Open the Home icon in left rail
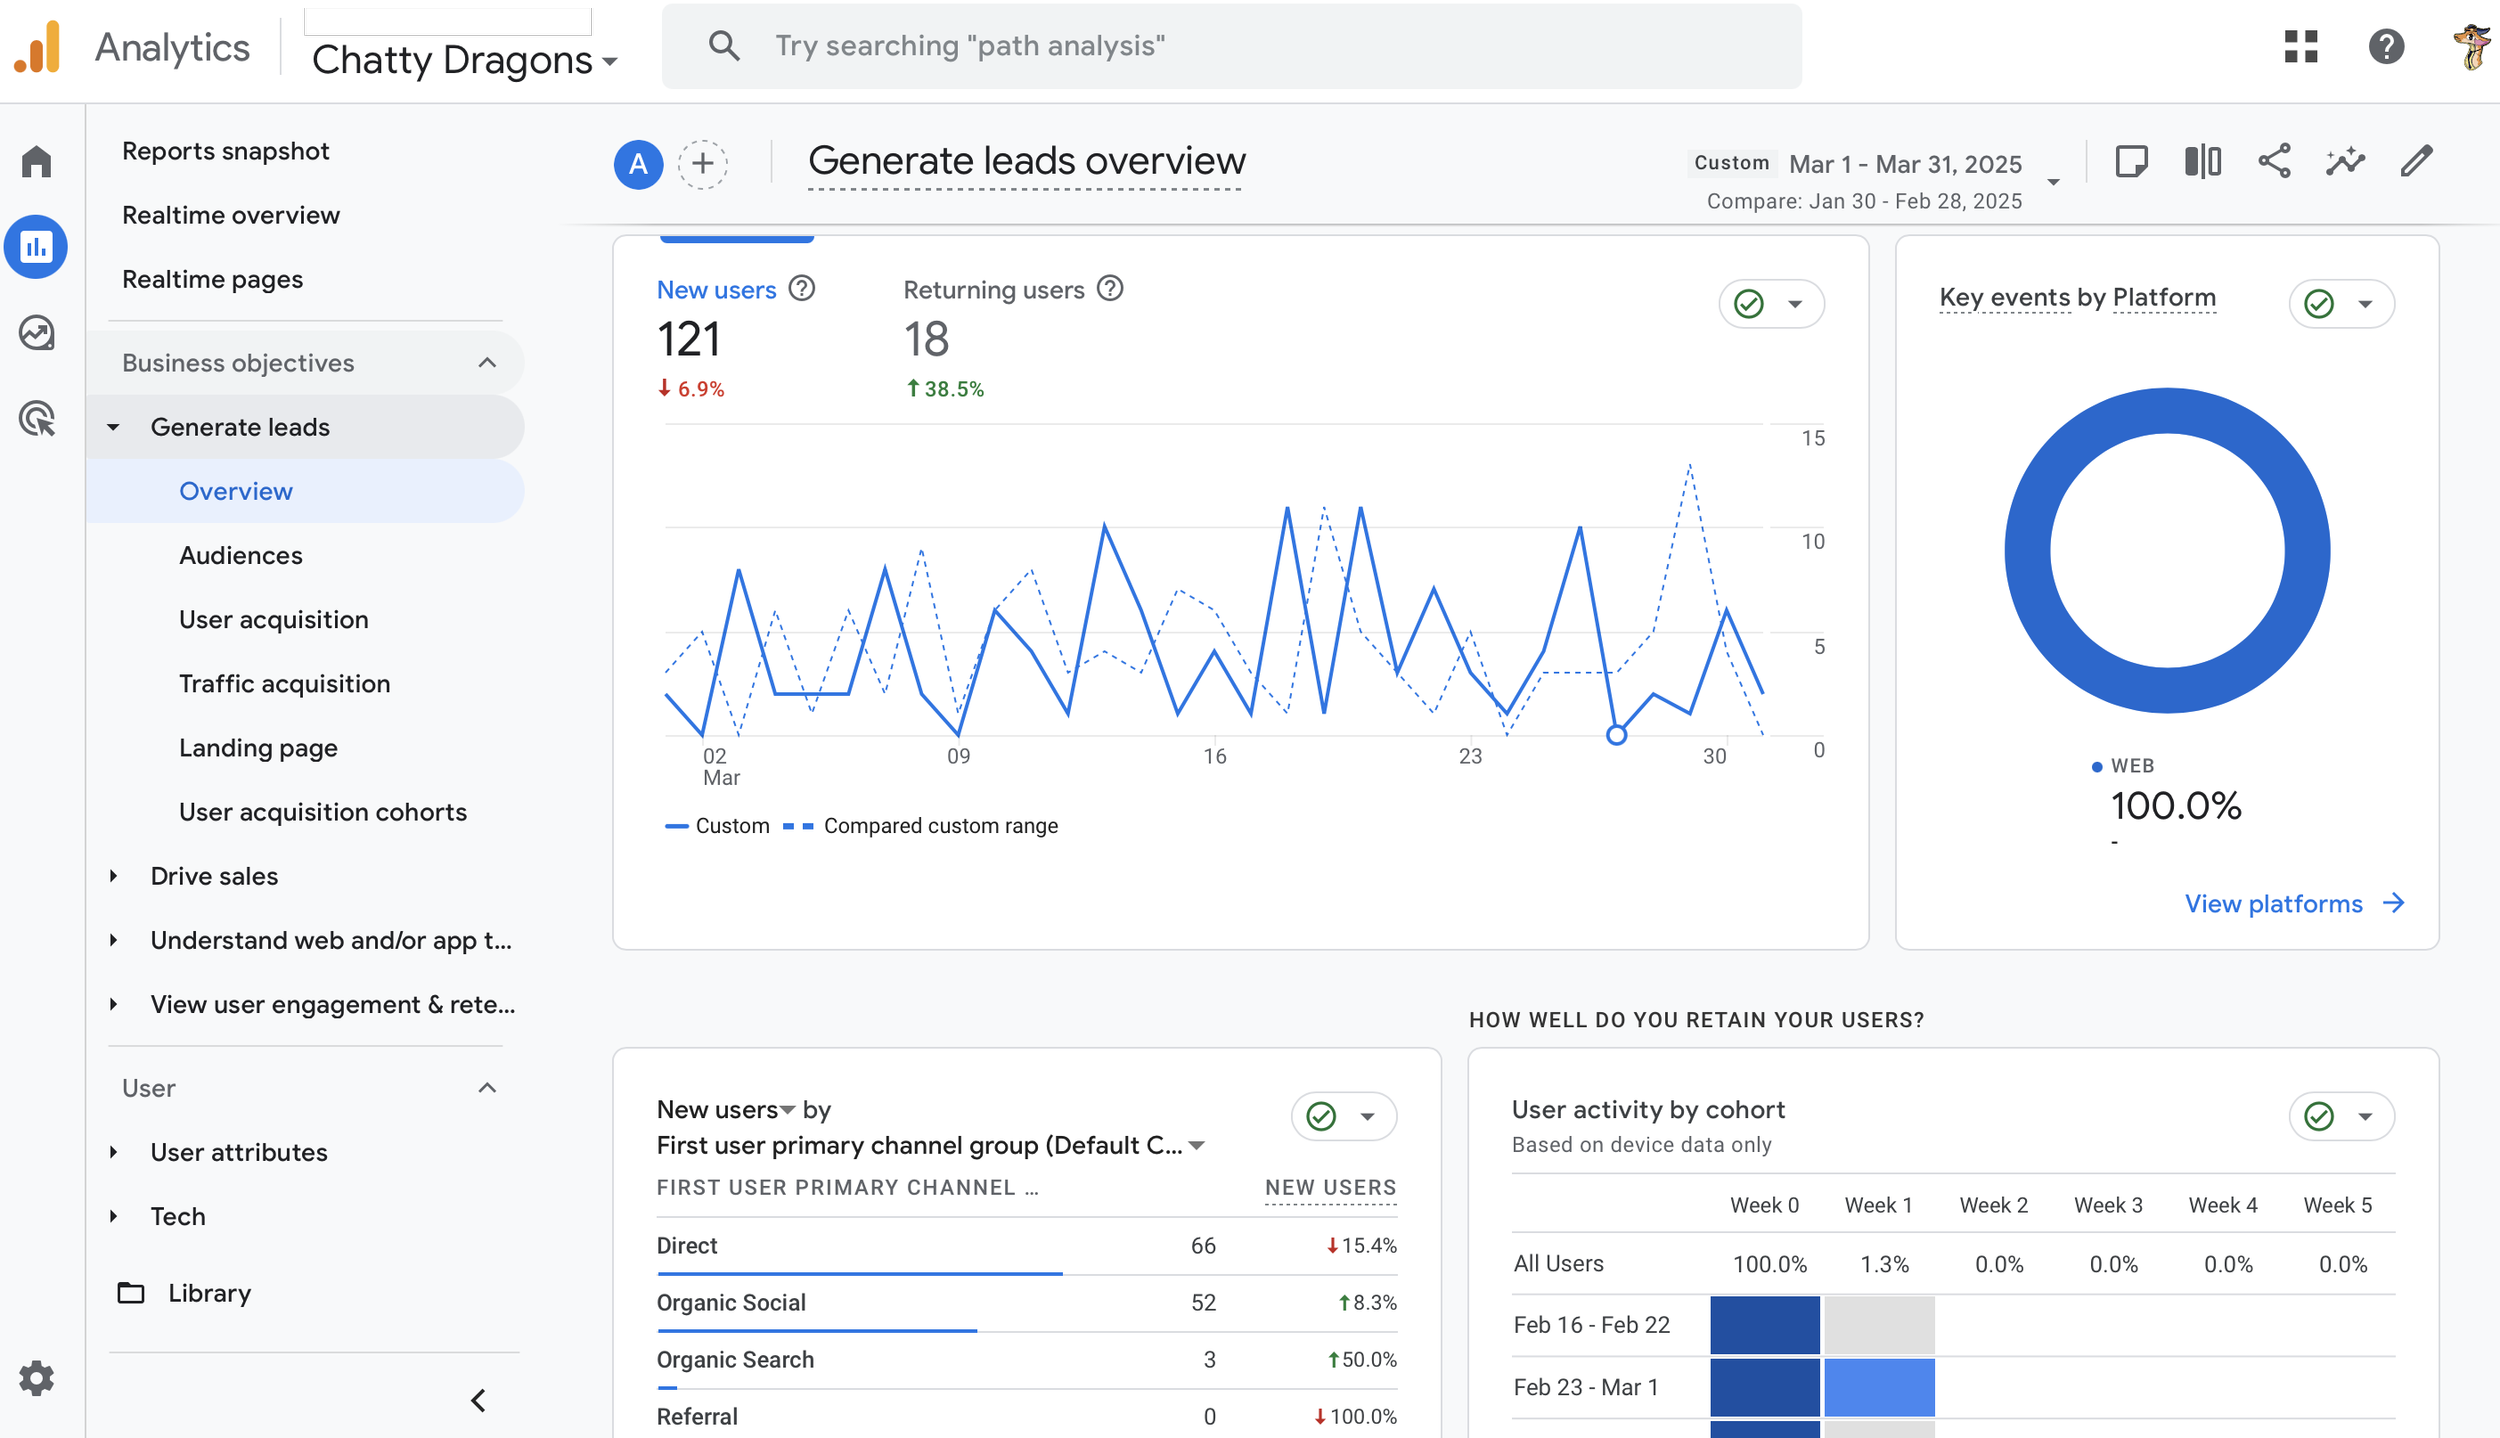 [x=37, y=161]
